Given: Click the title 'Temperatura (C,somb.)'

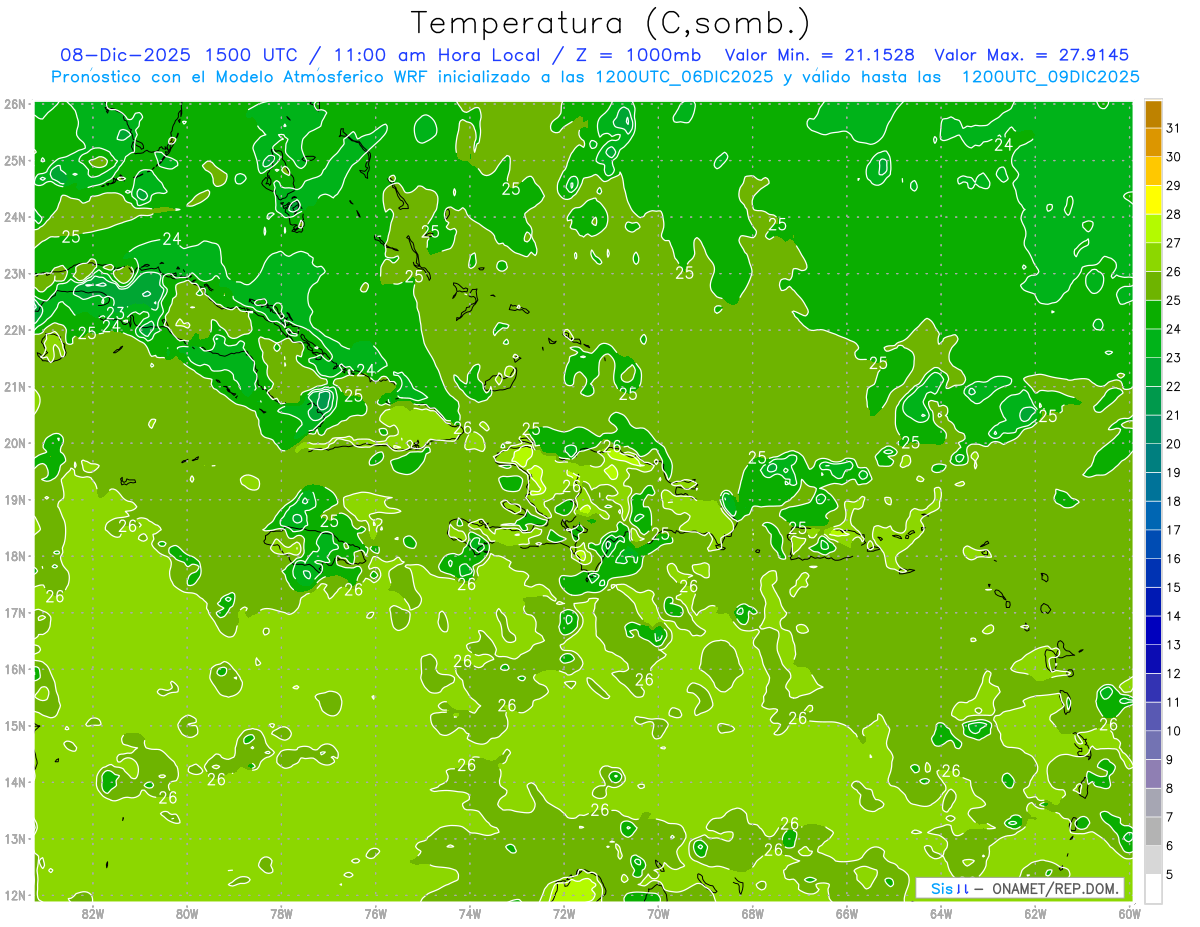Looking at the screenshot, I should pyautogui.click(x=610, y=22).
